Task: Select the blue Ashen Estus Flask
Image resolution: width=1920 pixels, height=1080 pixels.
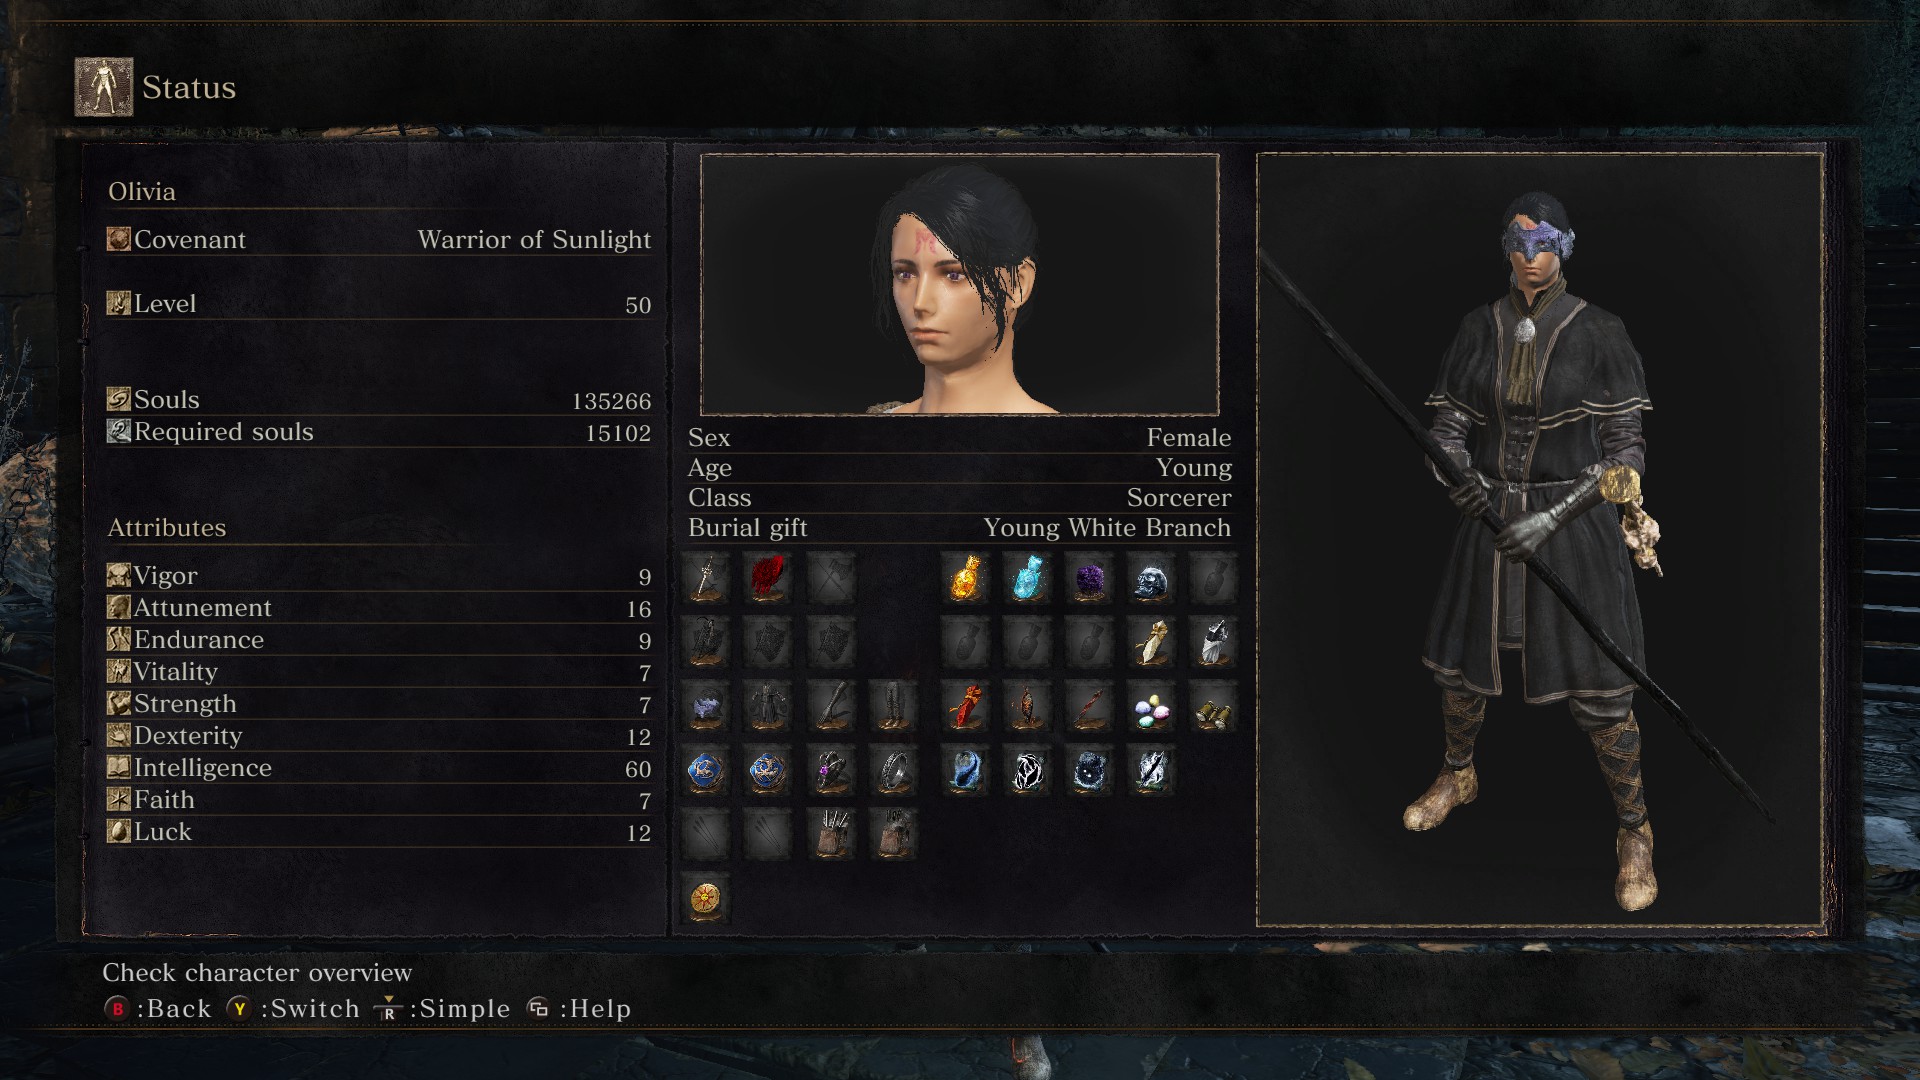Action: pos(1028,579)
